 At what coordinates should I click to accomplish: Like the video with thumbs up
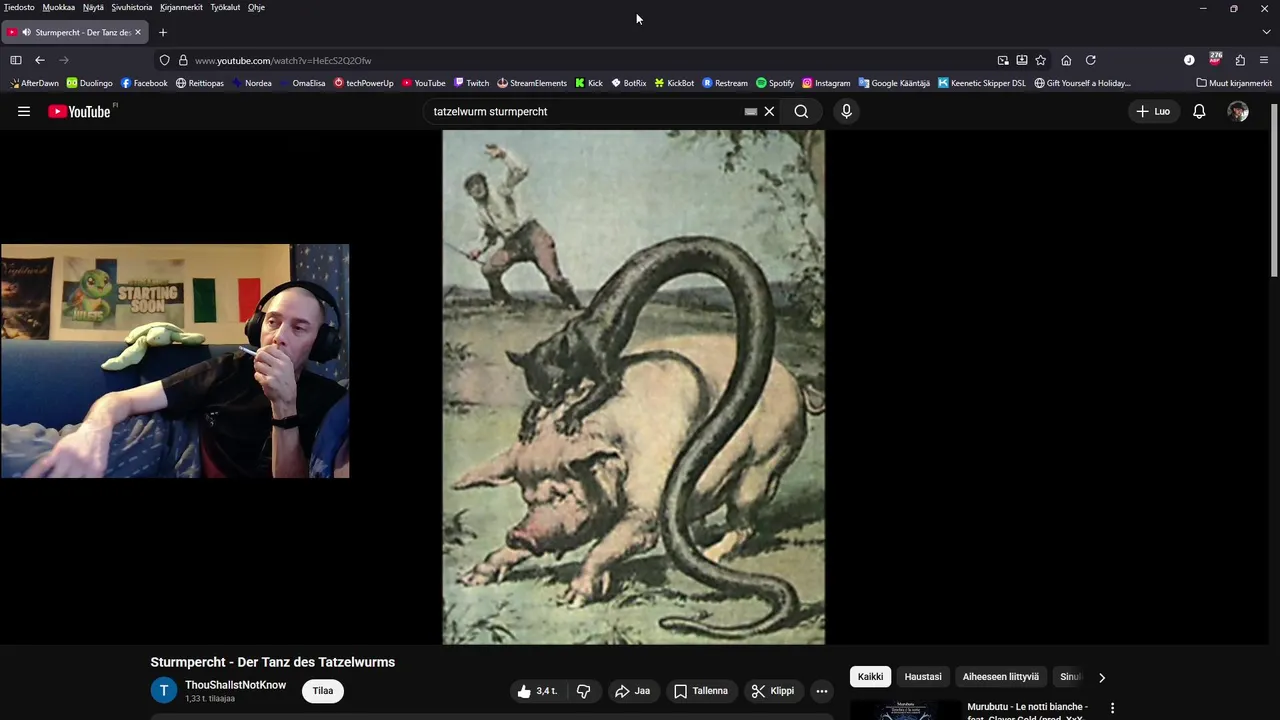pos(537,691)
